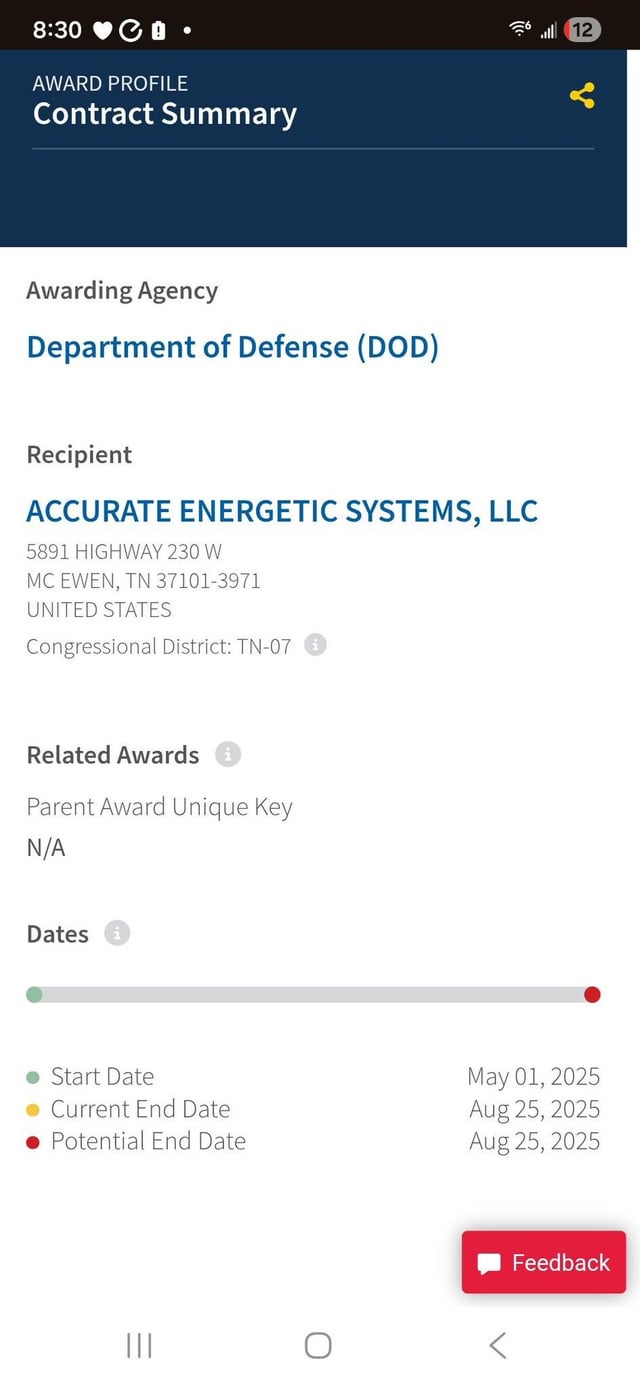The image size is (640, 1387).
Task: Click the red Feedback button
Action: pyautogui.click(x=543, y=1262)
